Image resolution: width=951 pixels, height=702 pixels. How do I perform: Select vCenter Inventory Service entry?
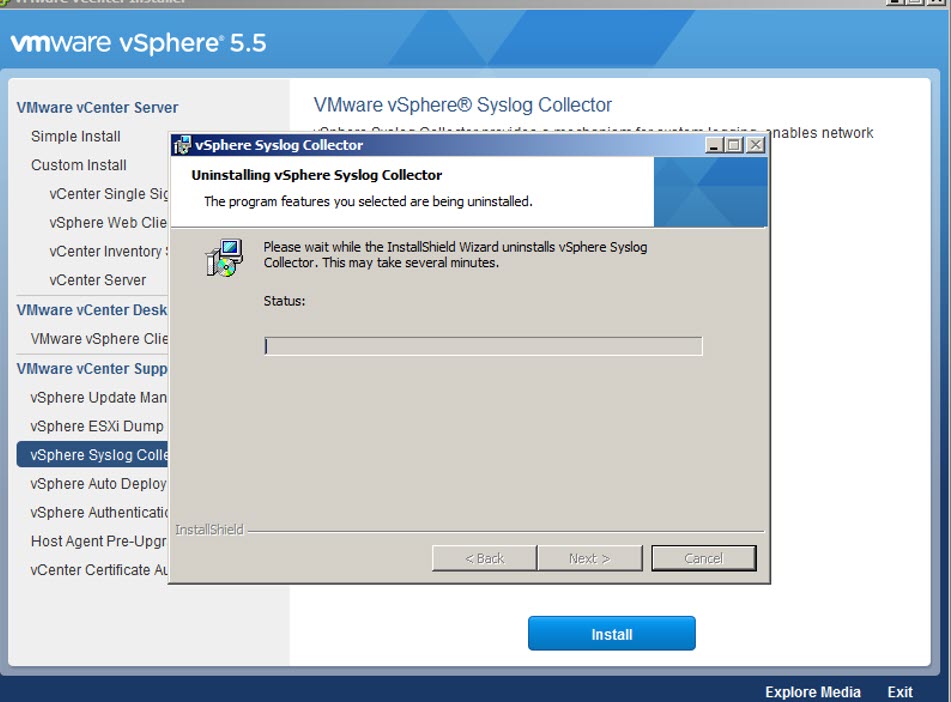(x=108, y=251)
